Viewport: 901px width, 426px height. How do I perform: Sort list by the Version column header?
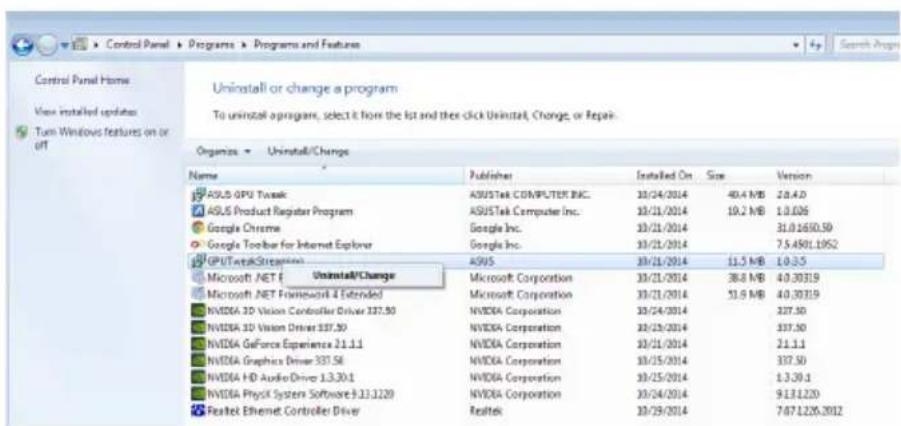click(827, 175)
